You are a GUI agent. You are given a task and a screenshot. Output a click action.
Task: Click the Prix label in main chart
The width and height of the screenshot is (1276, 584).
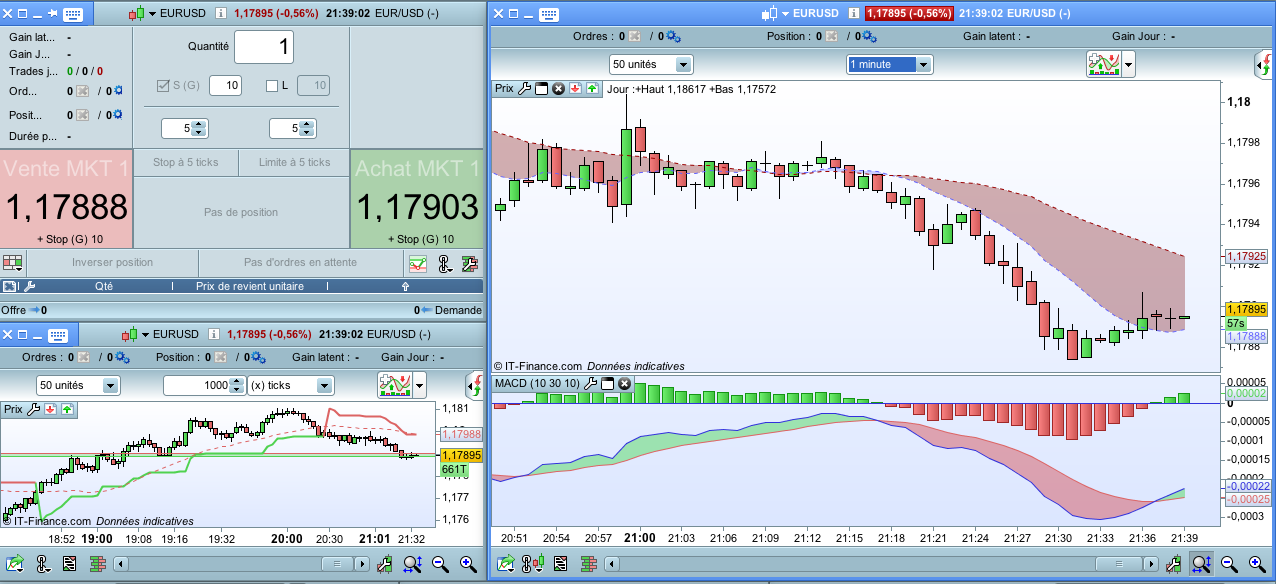[505, 89]
